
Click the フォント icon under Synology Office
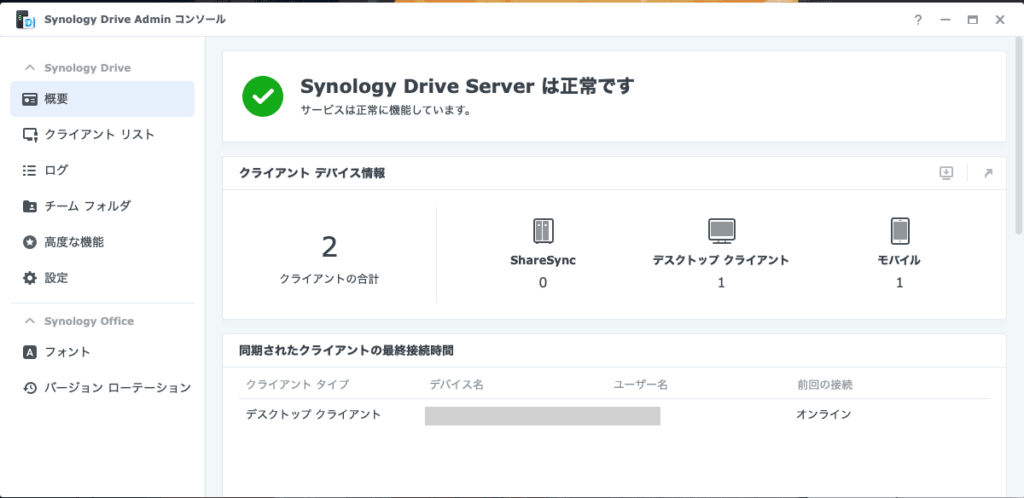coord(30,352)
